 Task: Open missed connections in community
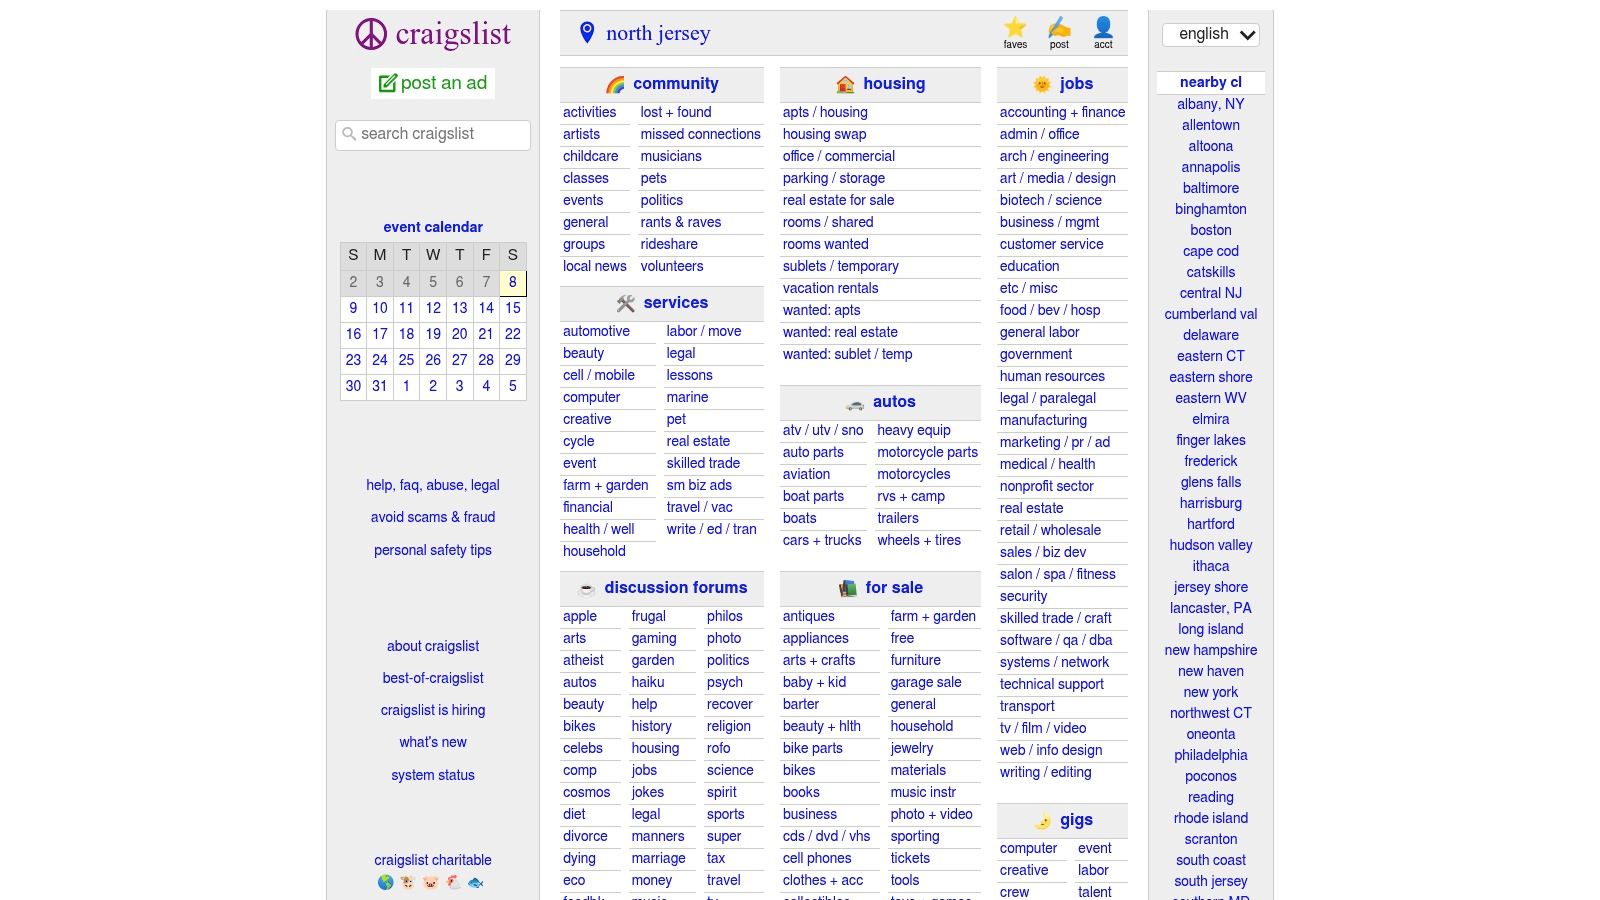700,135
